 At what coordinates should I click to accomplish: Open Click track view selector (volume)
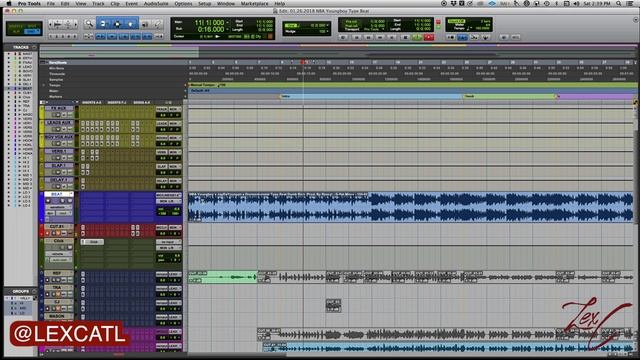pyautogui.click(x=58, y=254)
